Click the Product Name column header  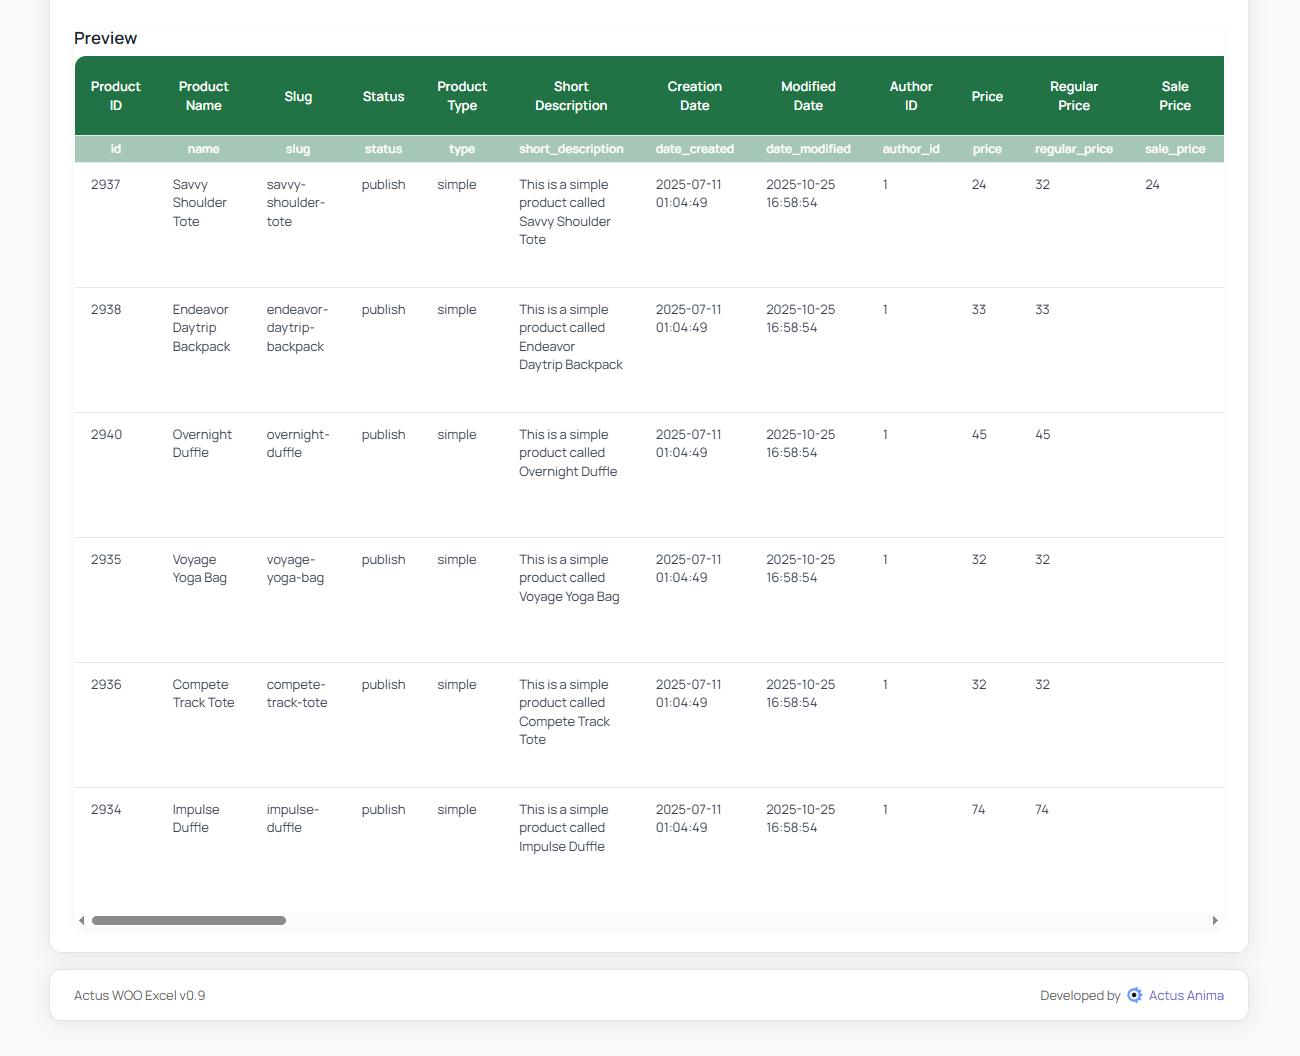coord(203,96)
